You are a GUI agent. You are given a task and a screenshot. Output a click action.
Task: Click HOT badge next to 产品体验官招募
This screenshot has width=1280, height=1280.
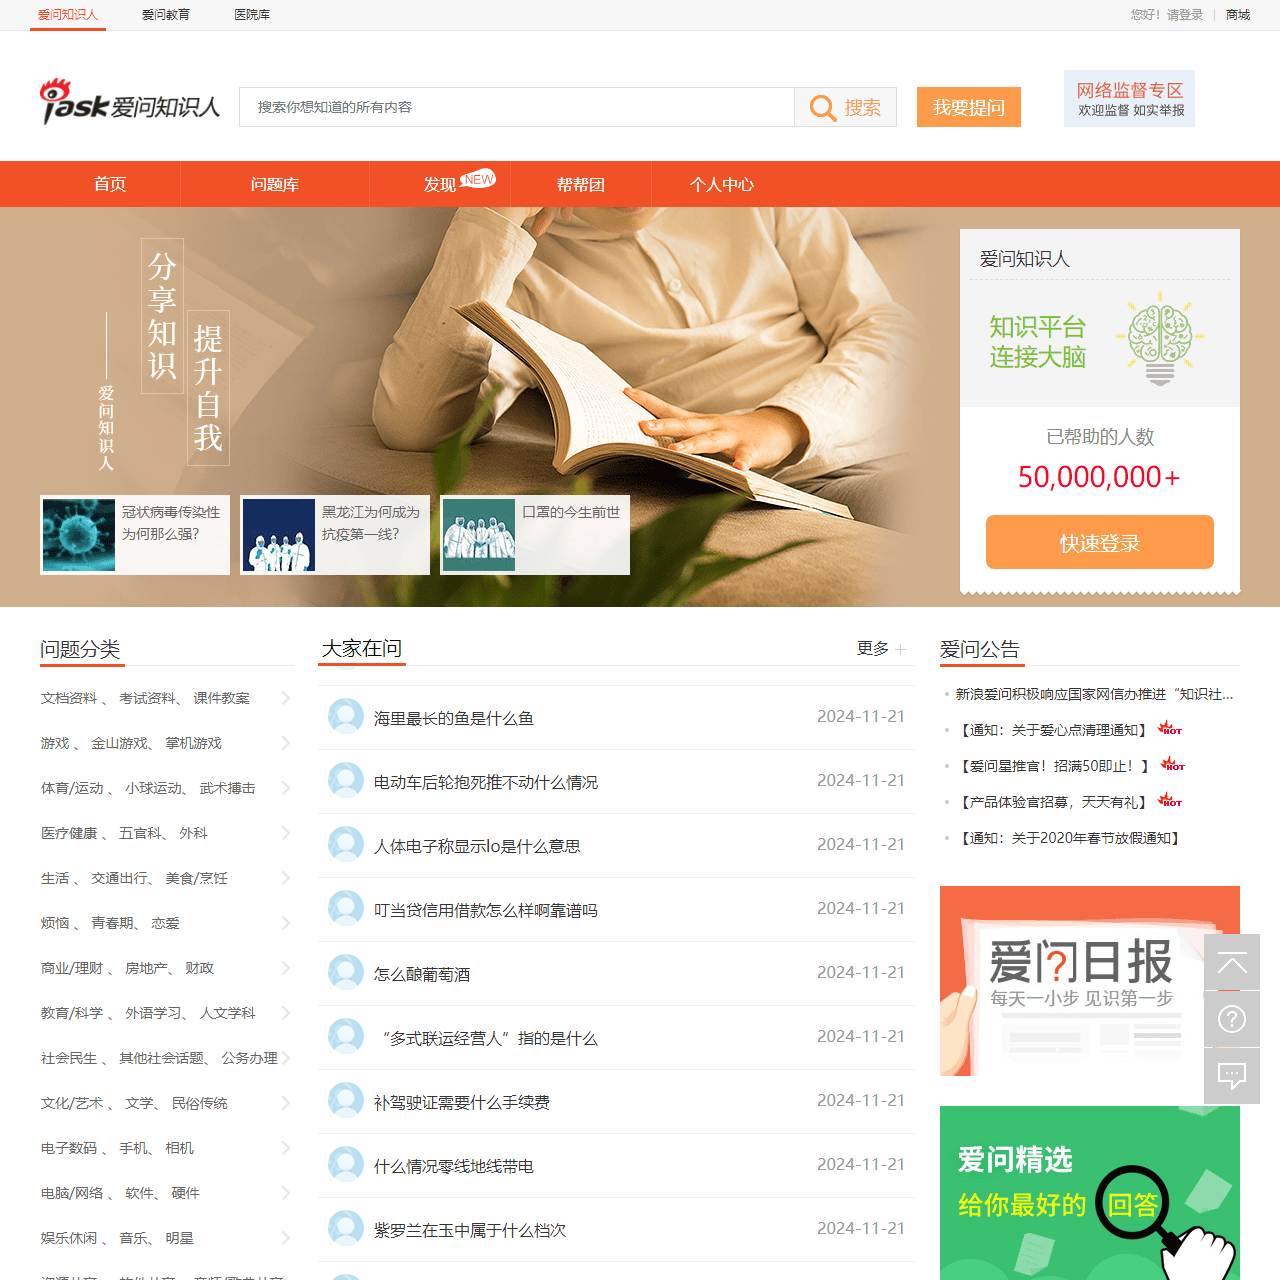click(x=1170, y=800)
